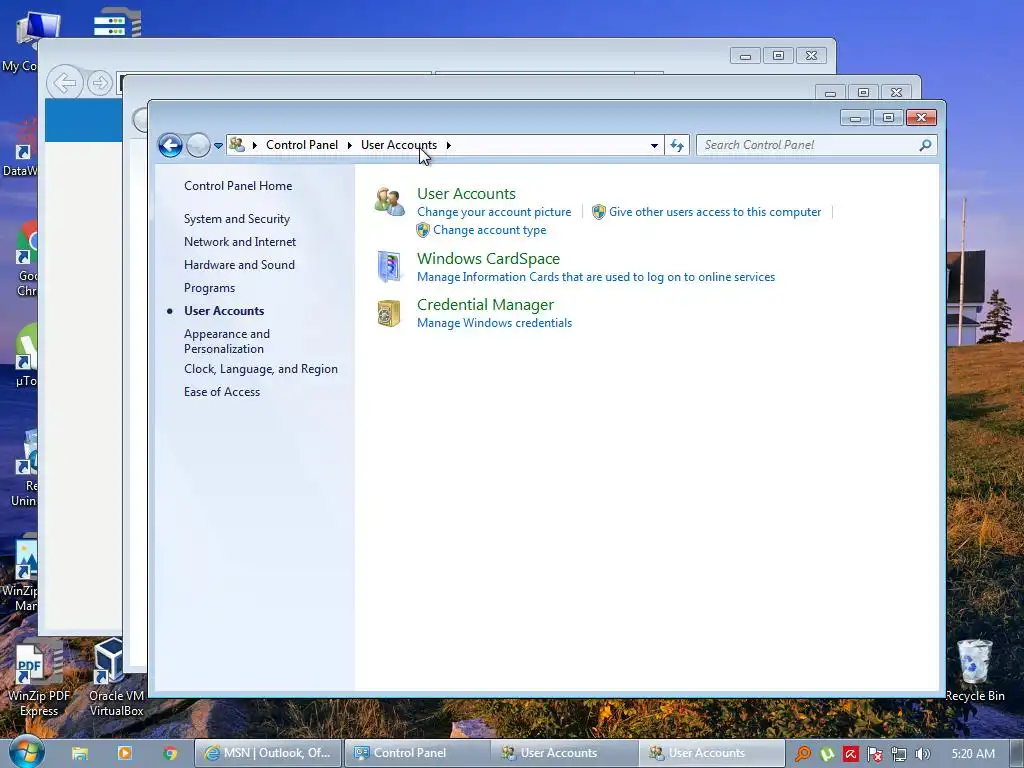Viewport: 1024px width, 768px height.
Task: Open Oracle VM VirtualBox desktop shortcut
Action: tap(116, 677)
